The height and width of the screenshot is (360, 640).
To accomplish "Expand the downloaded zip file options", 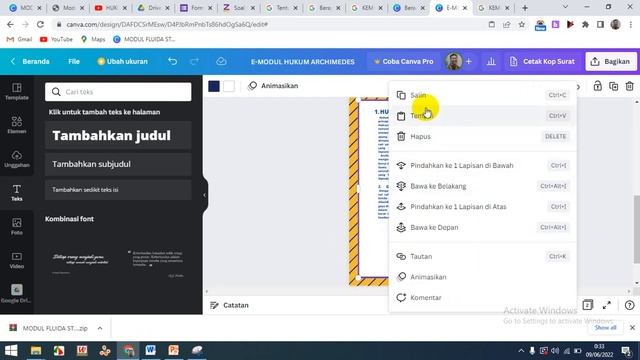I will [x=100, y=328].
